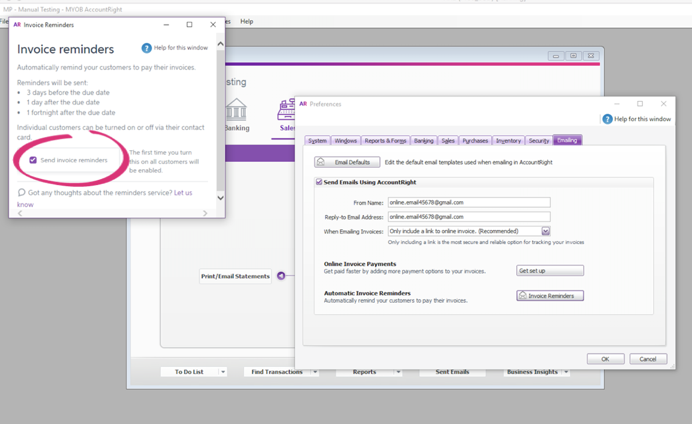The width and height of the screenshot is (692, 424).
Task: Expand the When Emailing Invoices dropdown
Action: 546,231
